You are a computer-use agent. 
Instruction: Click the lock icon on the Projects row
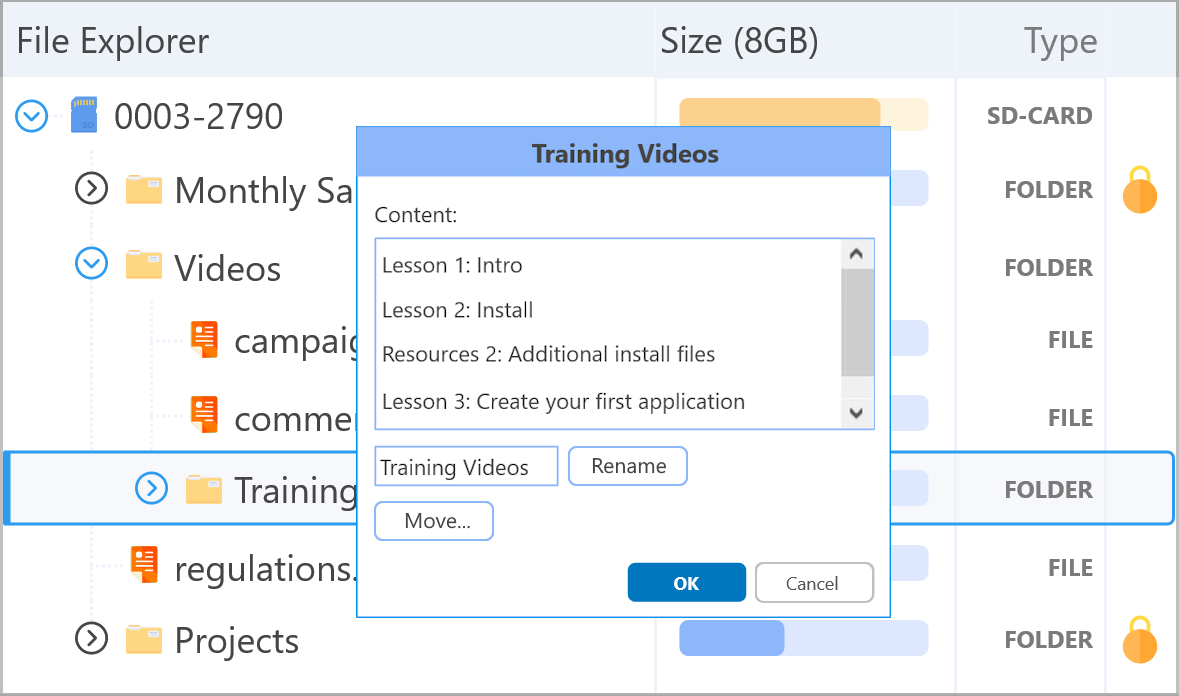click(1141, 639)
